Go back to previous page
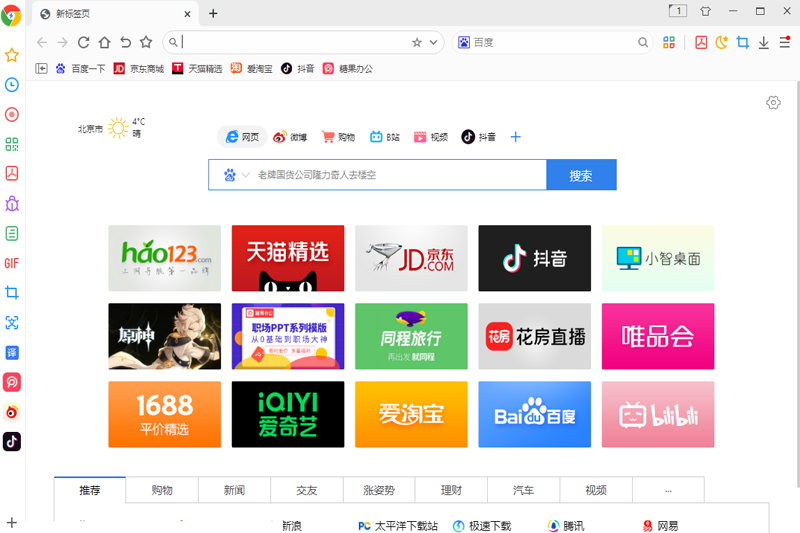The height and width of the screenshot is (533, 800). pos(42,42)
